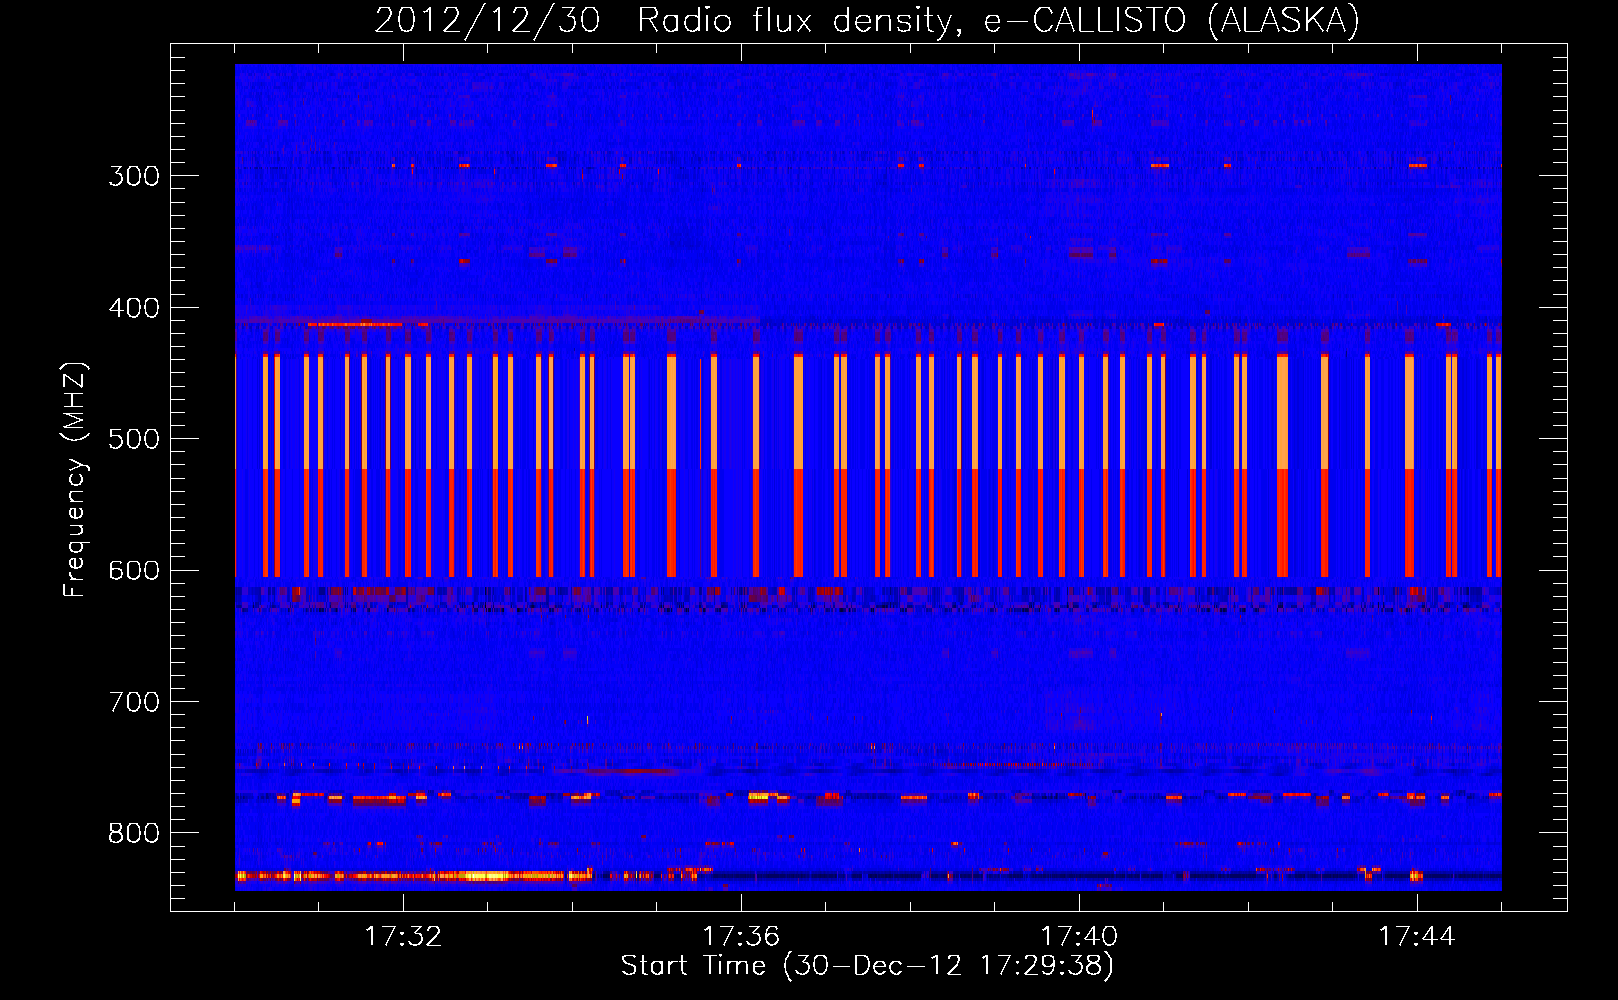Click the 500 frequency tick label
This screenshot has height=1000, width=1618.
pos(134,439)
